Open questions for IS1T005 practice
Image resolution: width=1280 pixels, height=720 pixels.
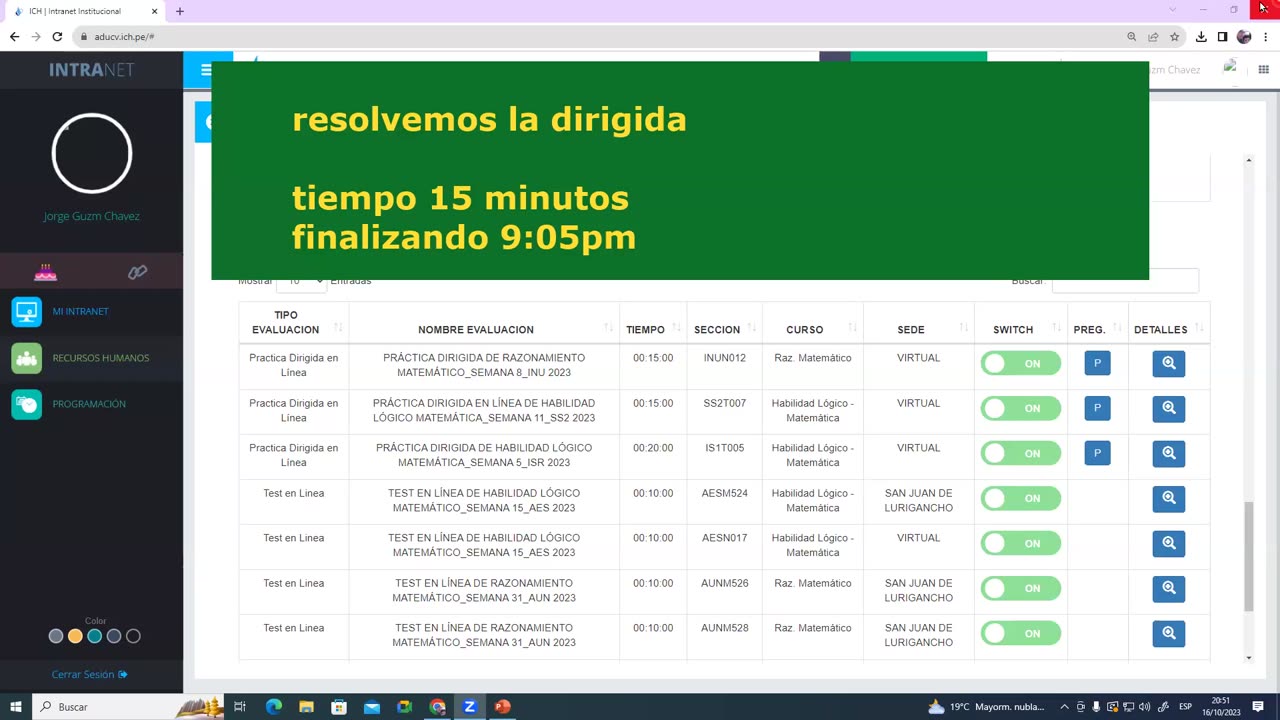pyautogui.click(x=1097, y=453)
